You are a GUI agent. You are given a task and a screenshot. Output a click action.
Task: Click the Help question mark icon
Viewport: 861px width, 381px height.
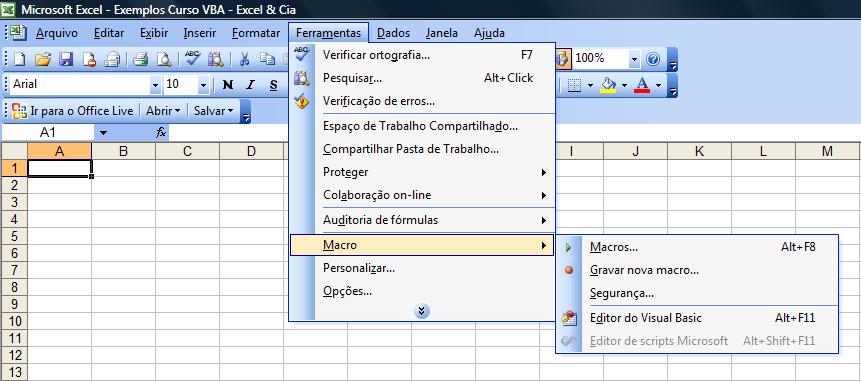653,59
